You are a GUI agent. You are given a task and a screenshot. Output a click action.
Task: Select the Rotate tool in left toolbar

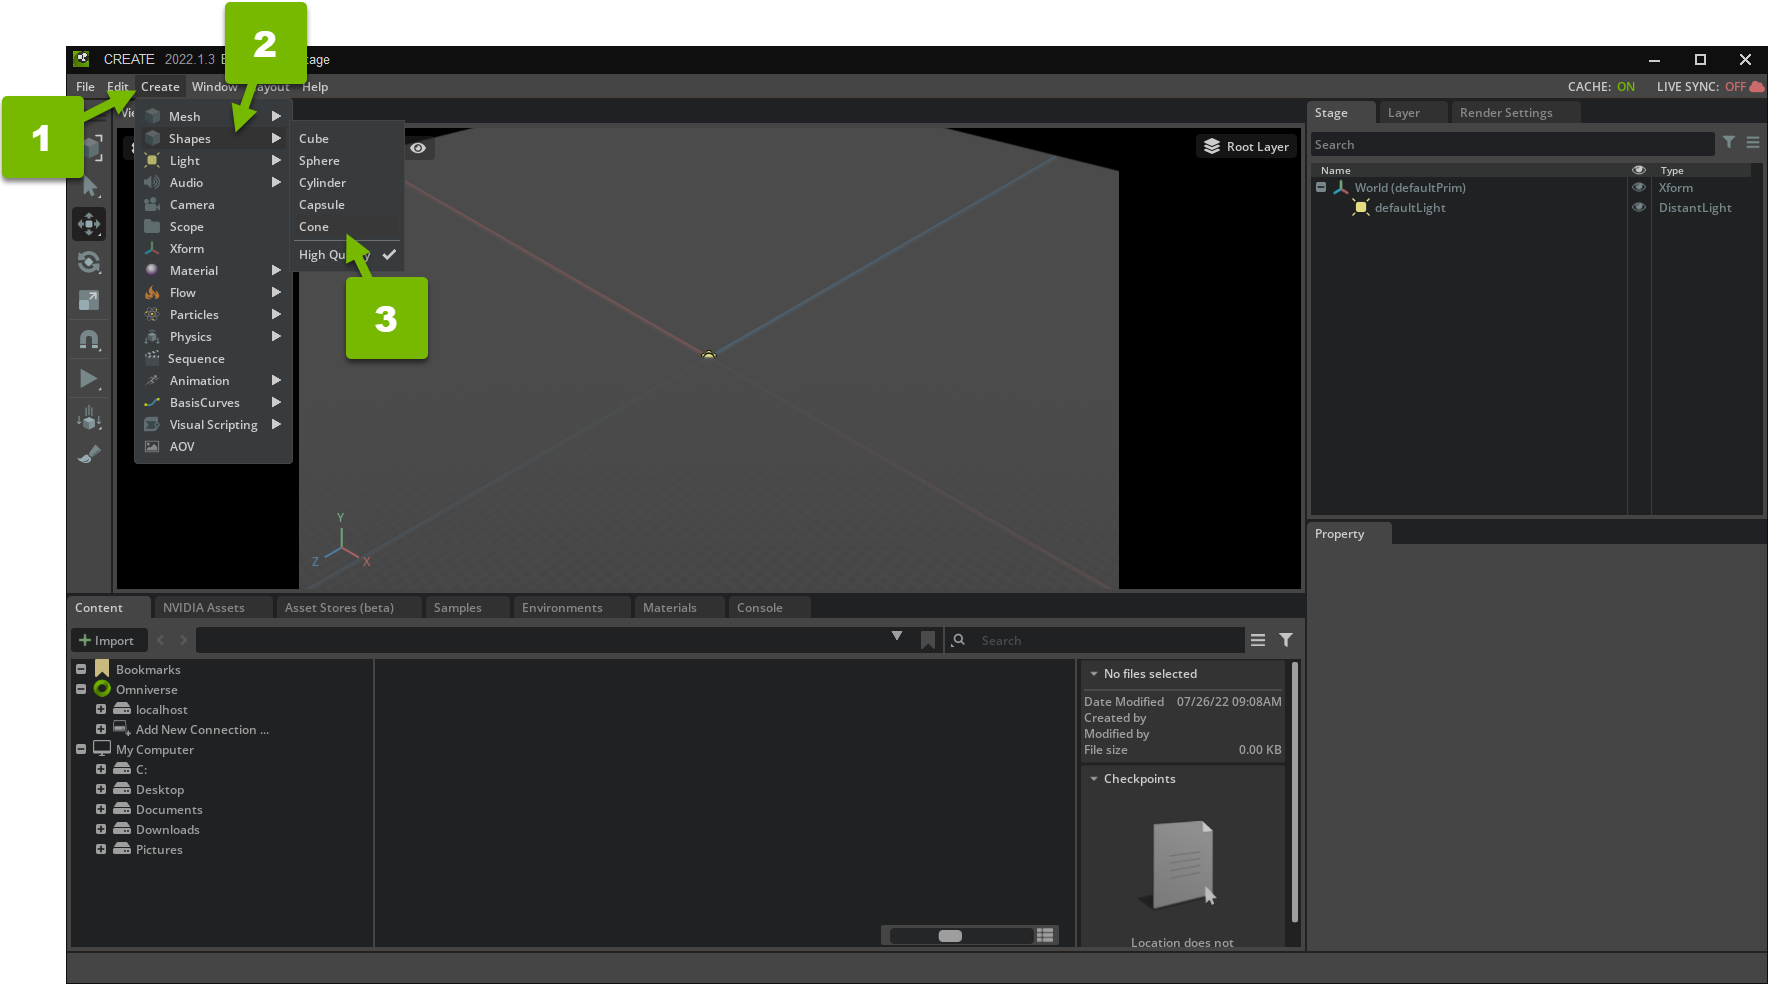tap(89, 262)
